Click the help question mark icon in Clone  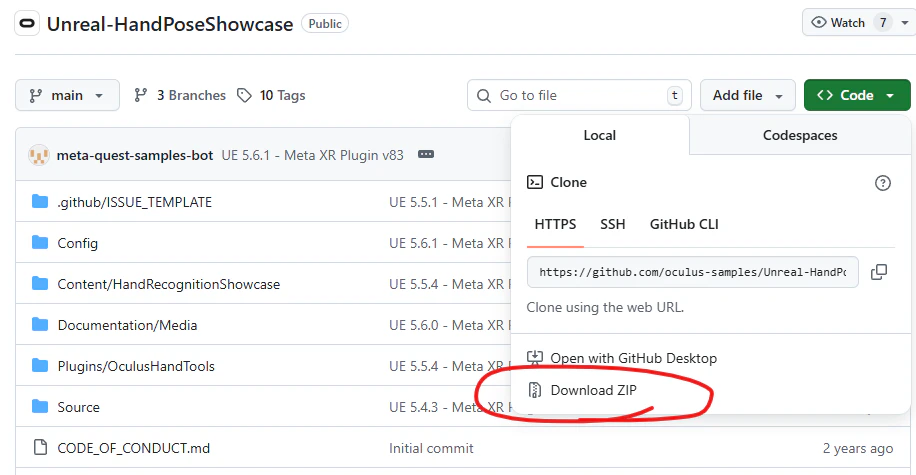click(x=883, y=183)
